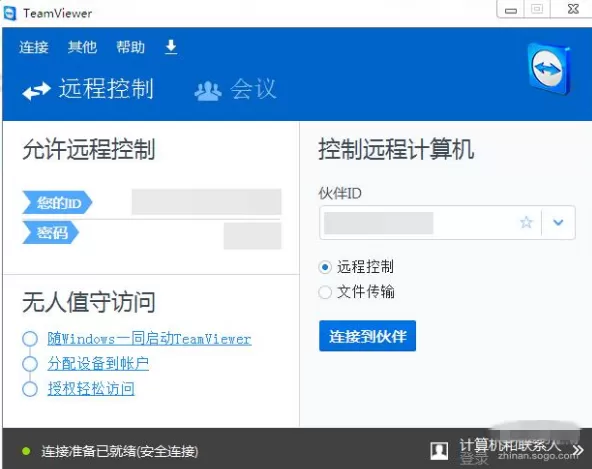Click the 您的ID value field

[207, 202]
